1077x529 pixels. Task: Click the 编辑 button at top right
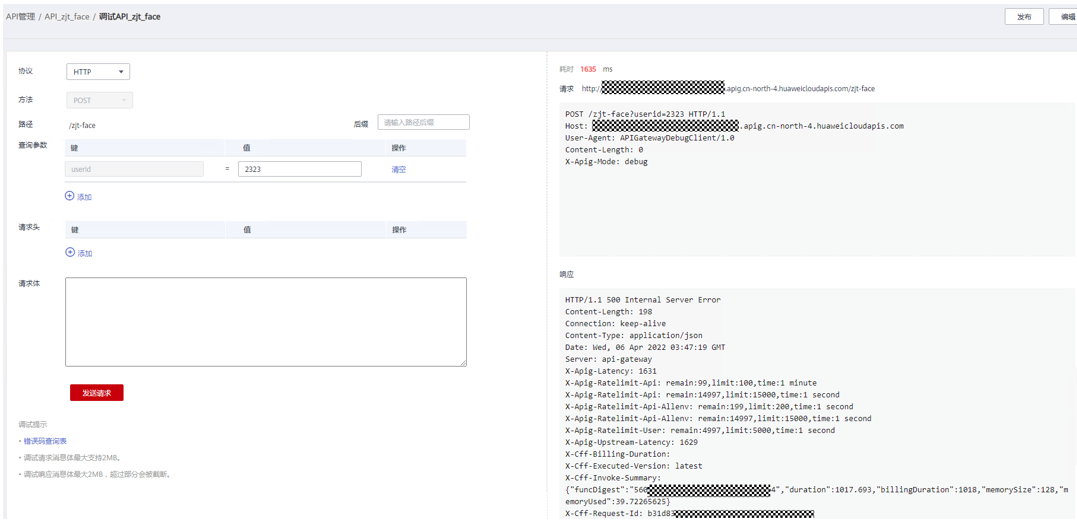coord(1066,17)
